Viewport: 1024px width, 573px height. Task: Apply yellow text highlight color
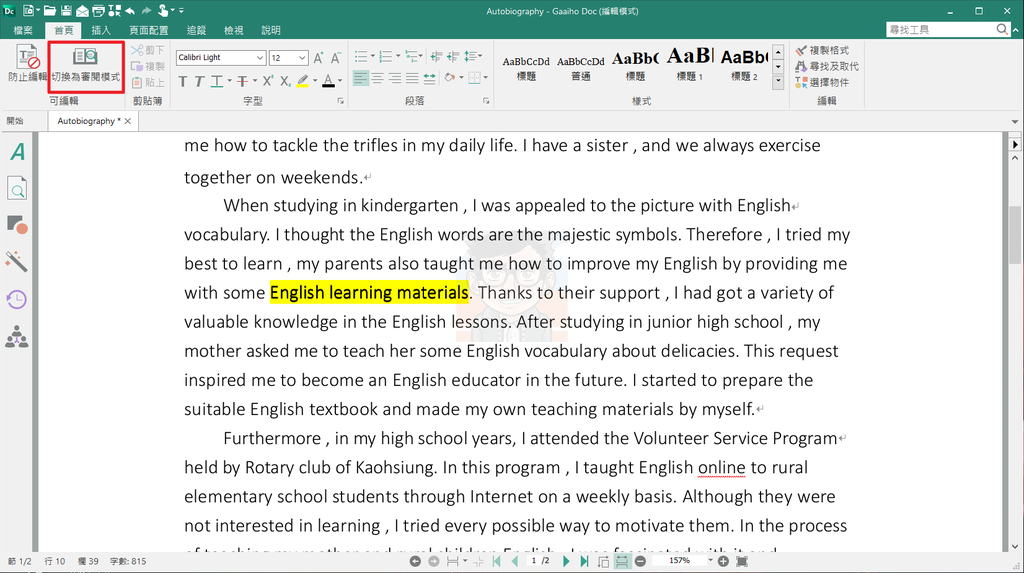point(302,81)
